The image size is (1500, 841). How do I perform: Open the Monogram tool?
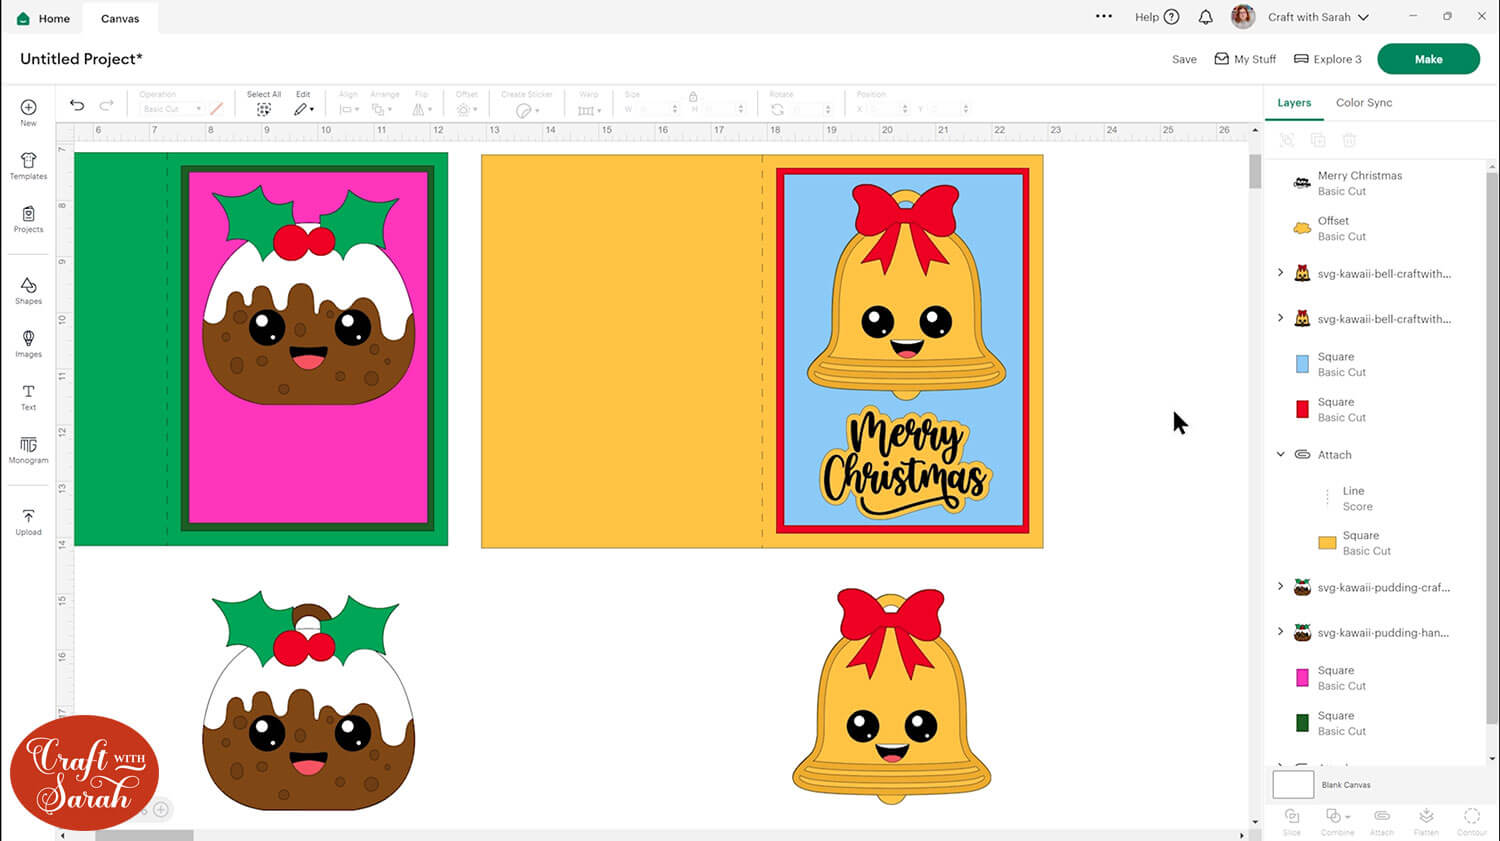(x=28, y=450)
